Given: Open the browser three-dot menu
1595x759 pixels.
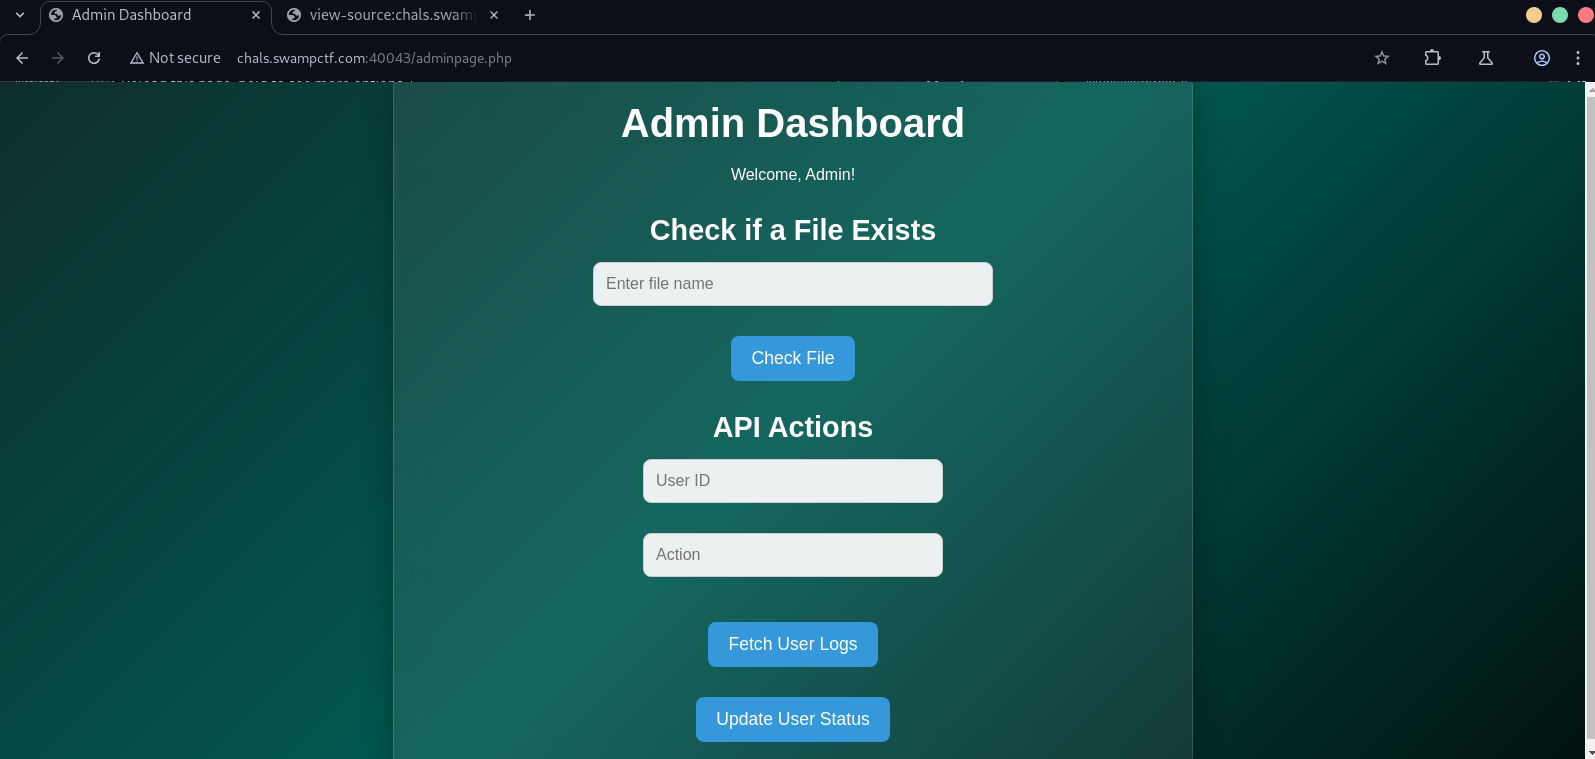Looking at the screenshot, I should click(1578, 58).
